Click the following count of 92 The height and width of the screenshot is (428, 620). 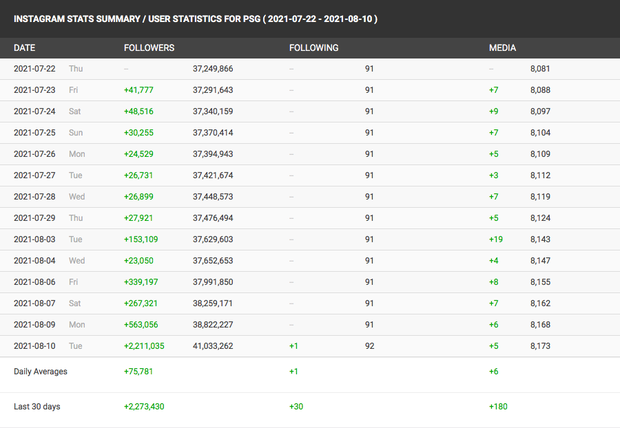click(x=369, y=346)
